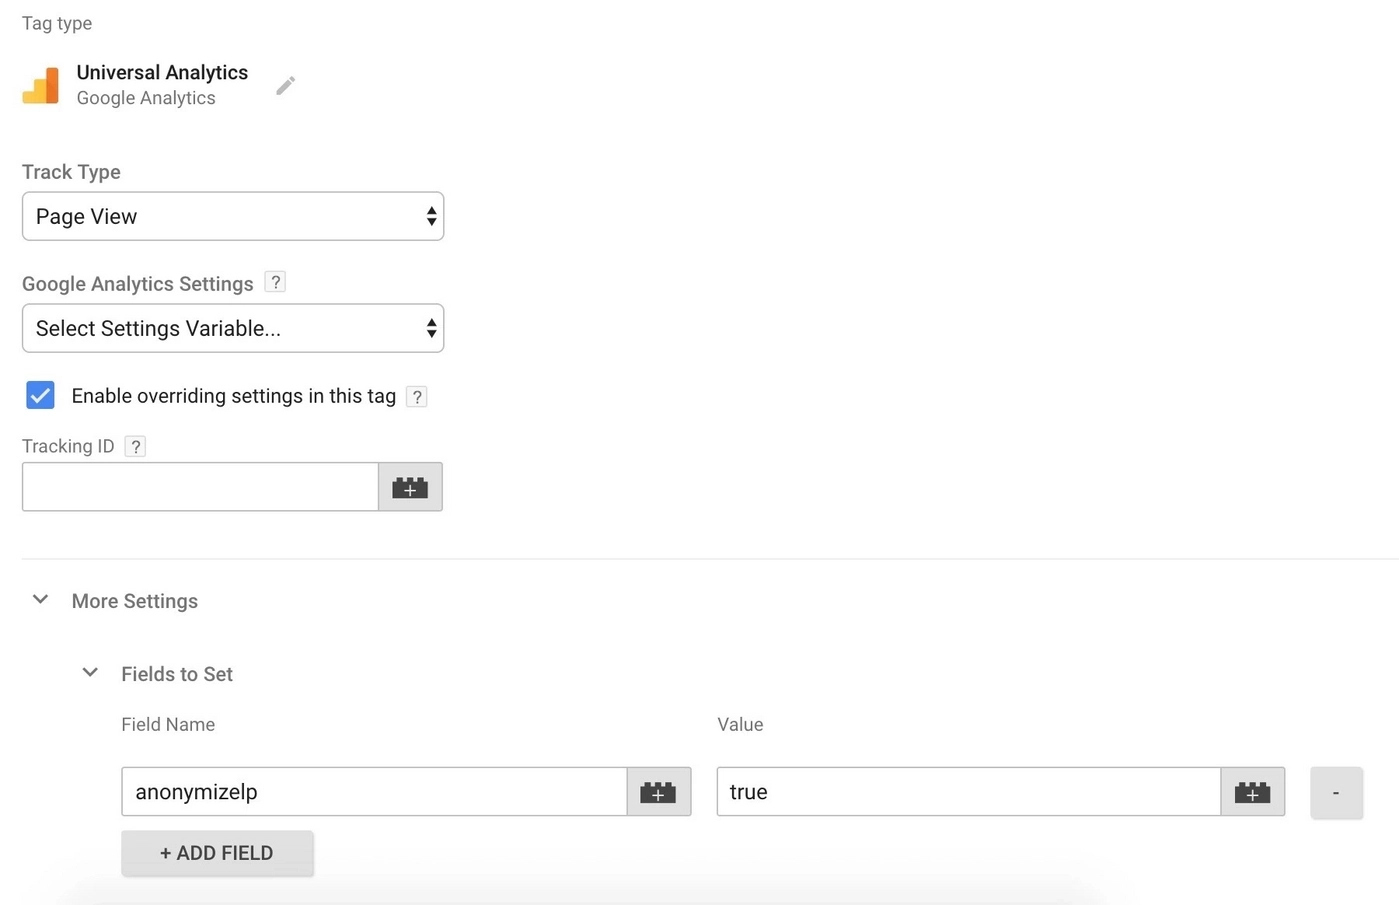Open the Select Settings Variable dropdown

coord(233,328)
